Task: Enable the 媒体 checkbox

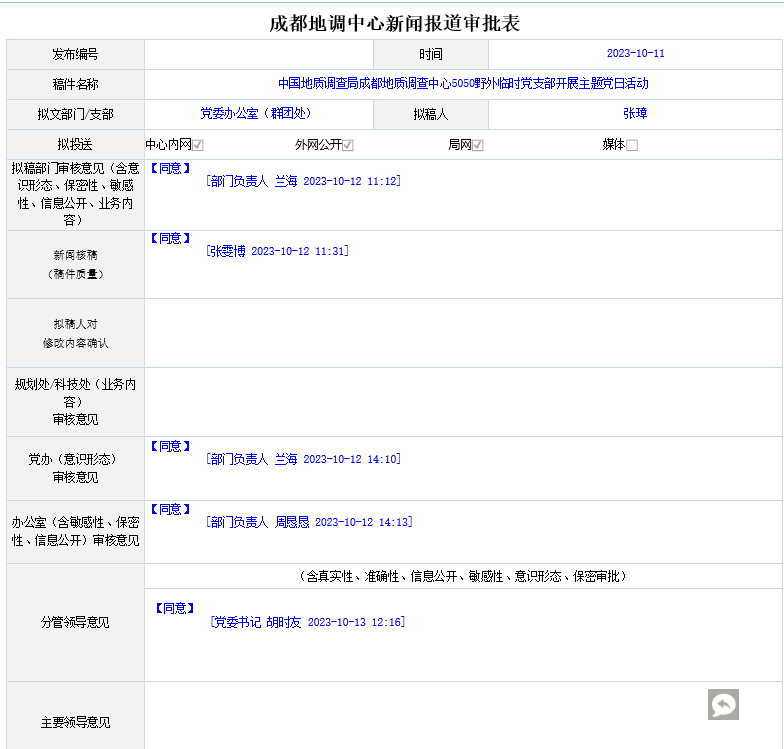Action: click(631, 145)
